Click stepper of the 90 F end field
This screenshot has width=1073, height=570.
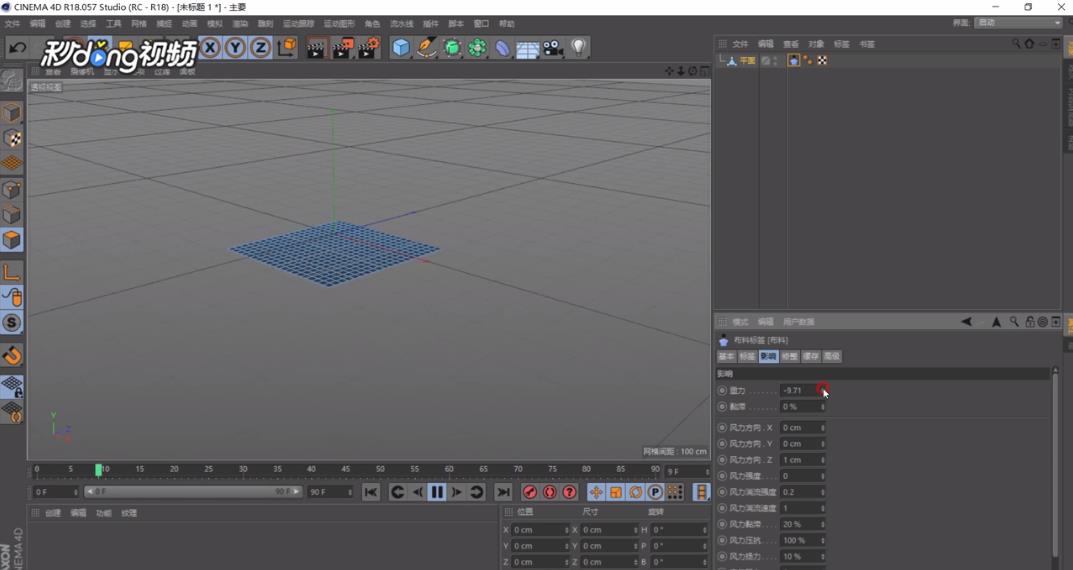[350, 492]
